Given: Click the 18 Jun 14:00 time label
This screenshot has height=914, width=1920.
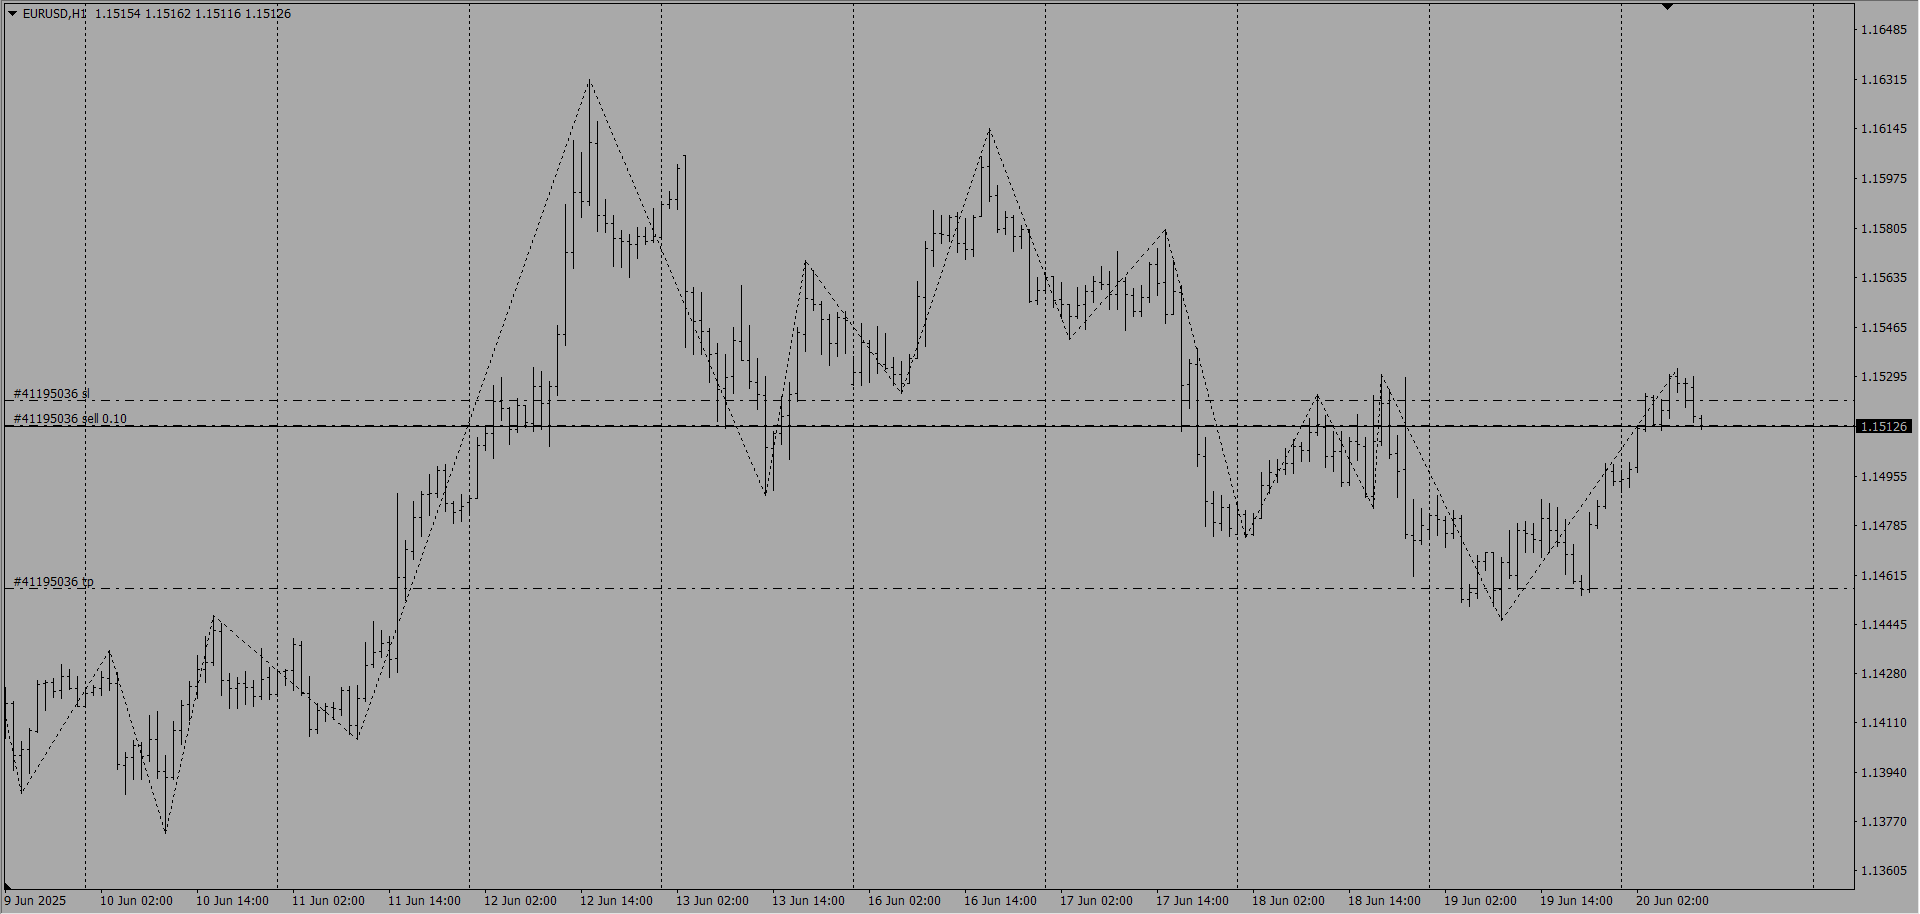Looking at the screenshot, I should coord(1384,901).
